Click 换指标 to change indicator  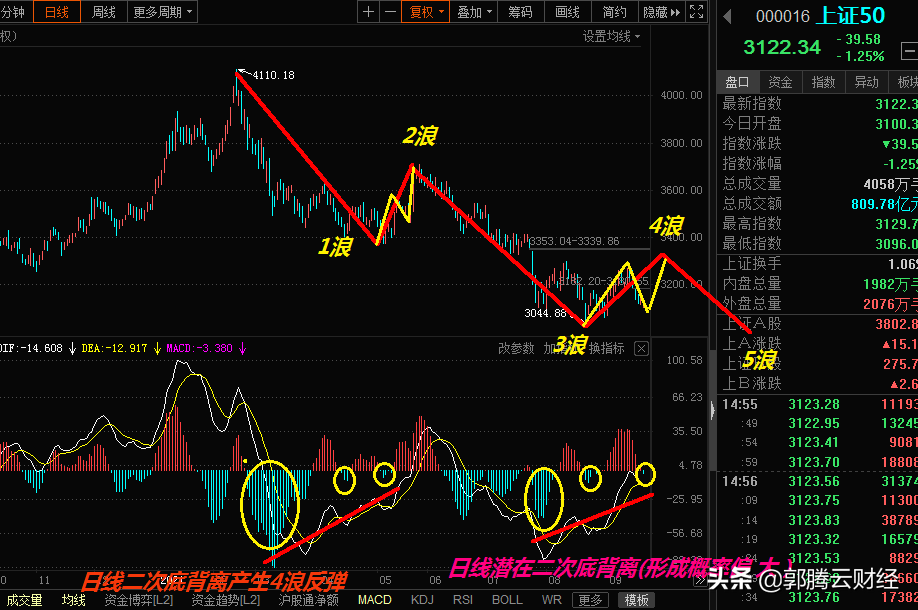pos(607,348)
